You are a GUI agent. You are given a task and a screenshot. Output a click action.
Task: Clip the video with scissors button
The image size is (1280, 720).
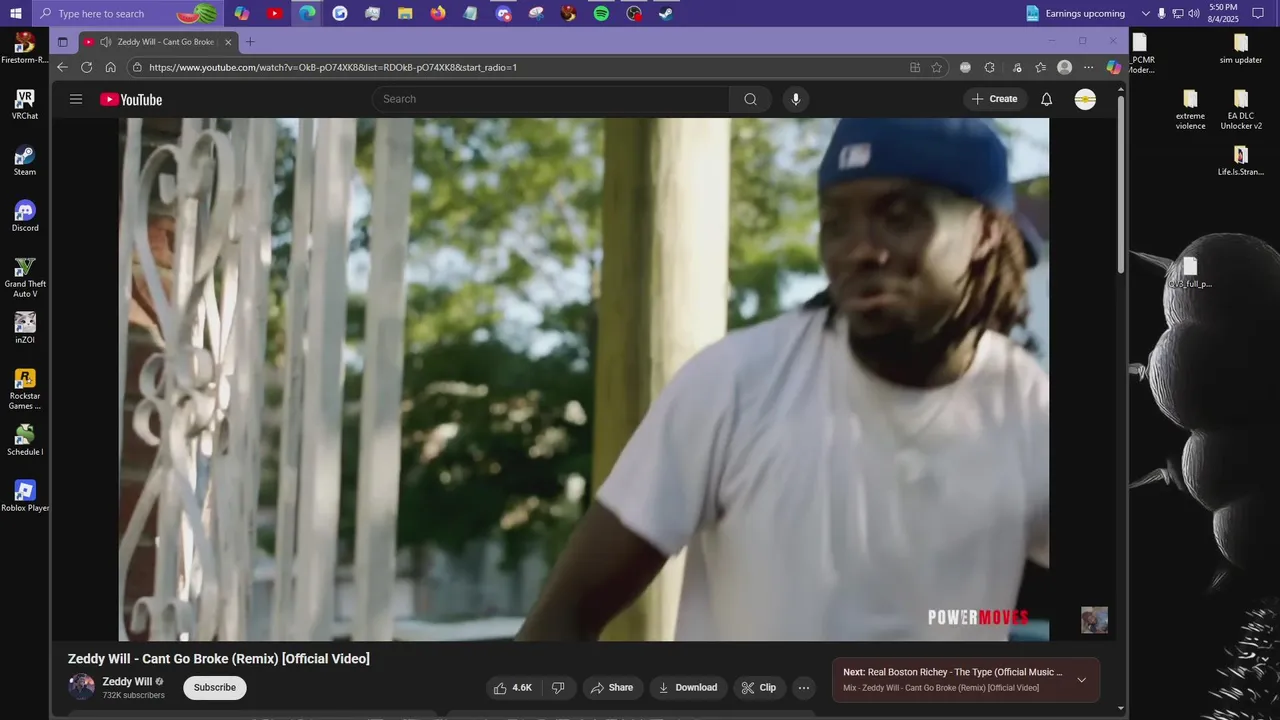pyautogui.click(x=759, y=688)
